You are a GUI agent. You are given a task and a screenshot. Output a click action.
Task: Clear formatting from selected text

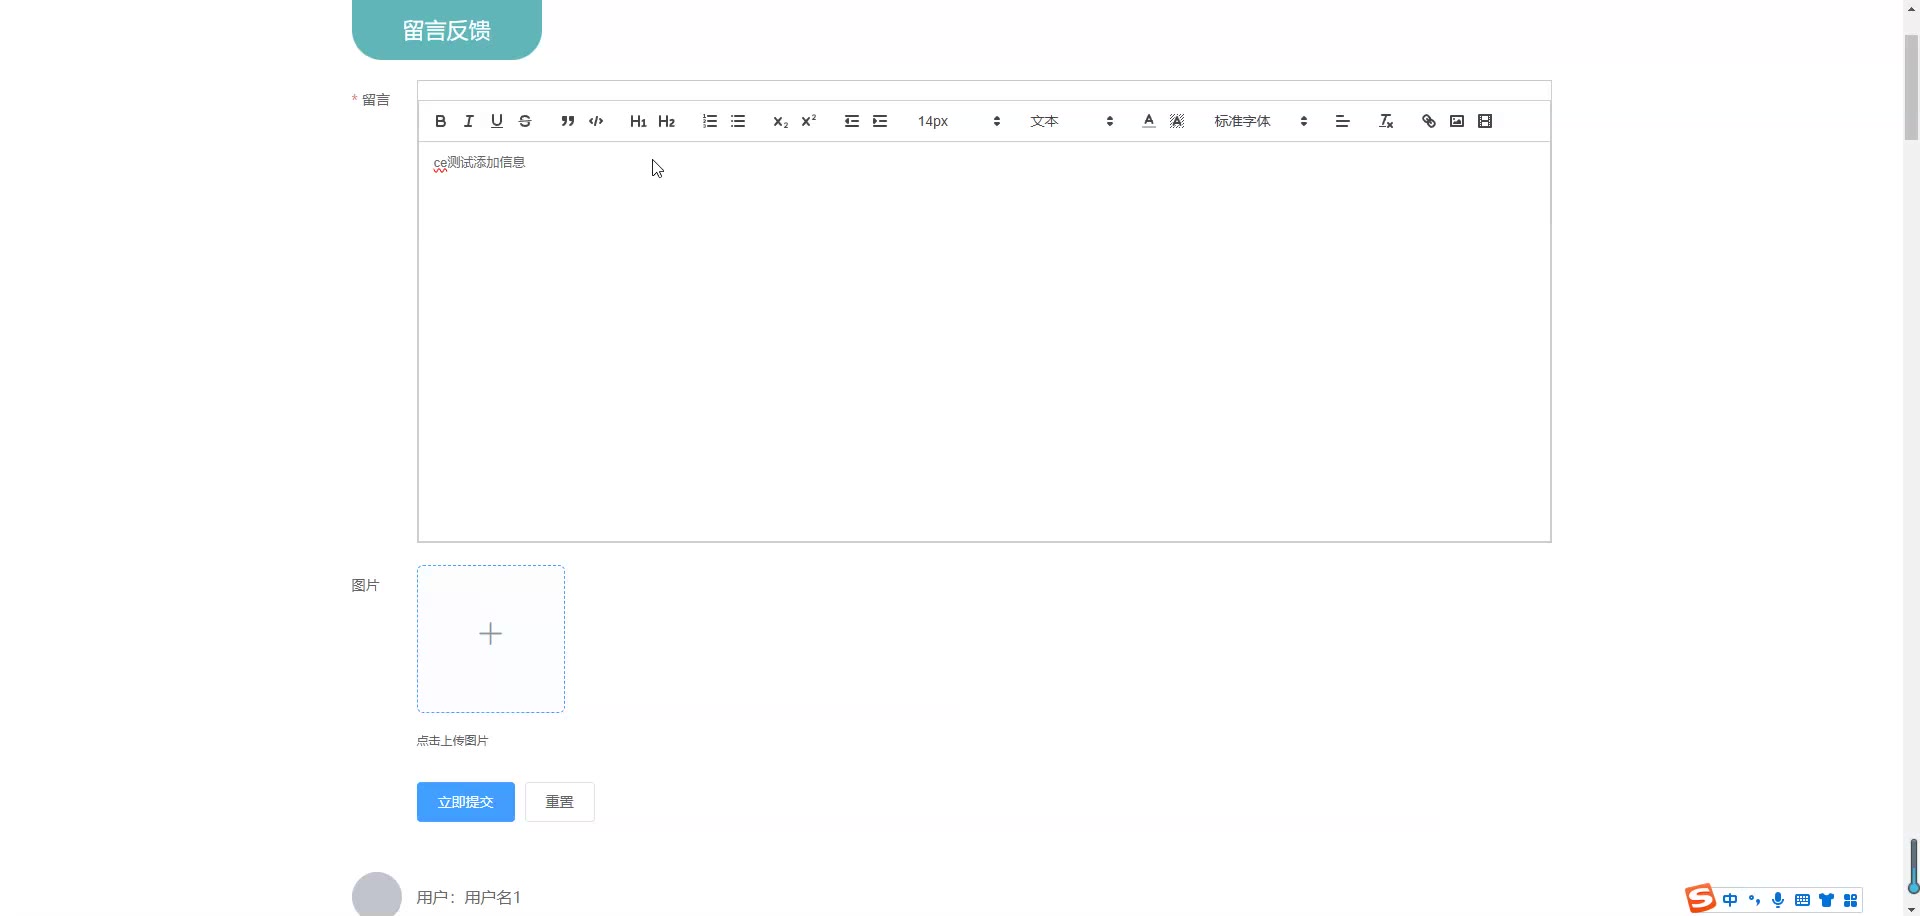(1386, 121)
